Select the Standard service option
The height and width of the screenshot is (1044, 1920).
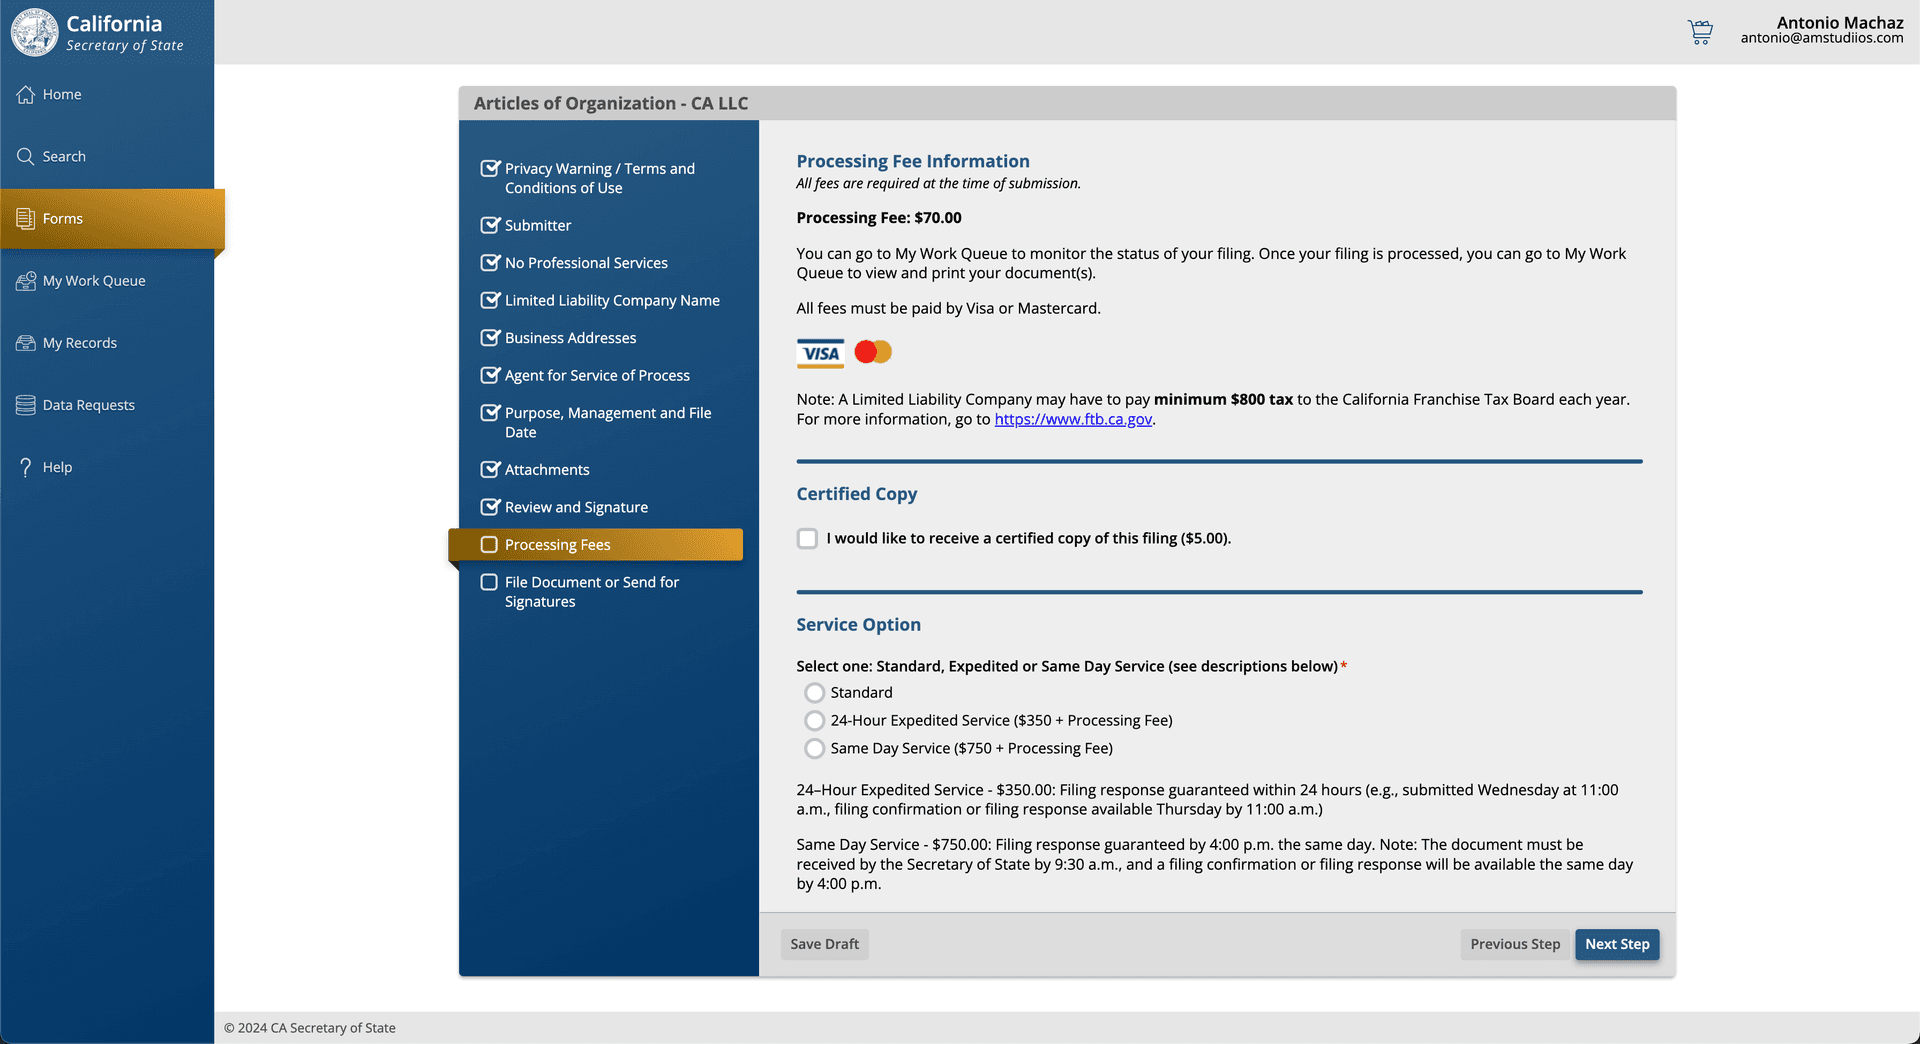(x=814, y=692)
